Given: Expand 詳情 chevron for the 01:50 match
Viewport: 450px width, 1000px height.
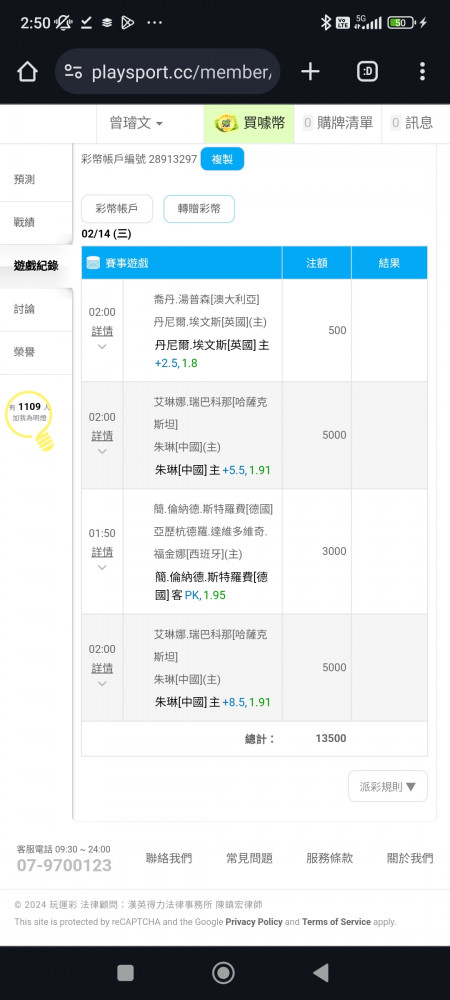Looking at the screenshot, I should pos(102,568).
